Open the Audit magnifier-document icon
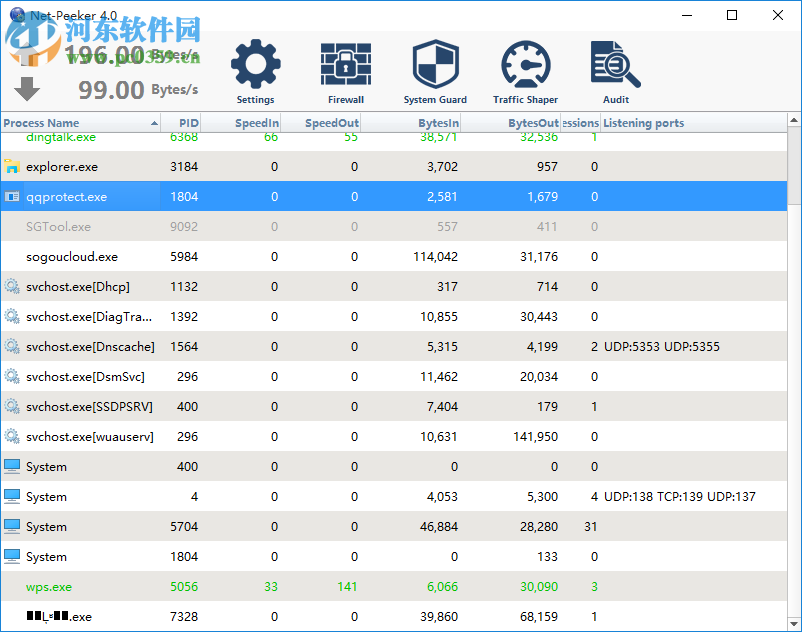Screen dimensions: 802x632 pyautogui.click(x=615, y=63)
